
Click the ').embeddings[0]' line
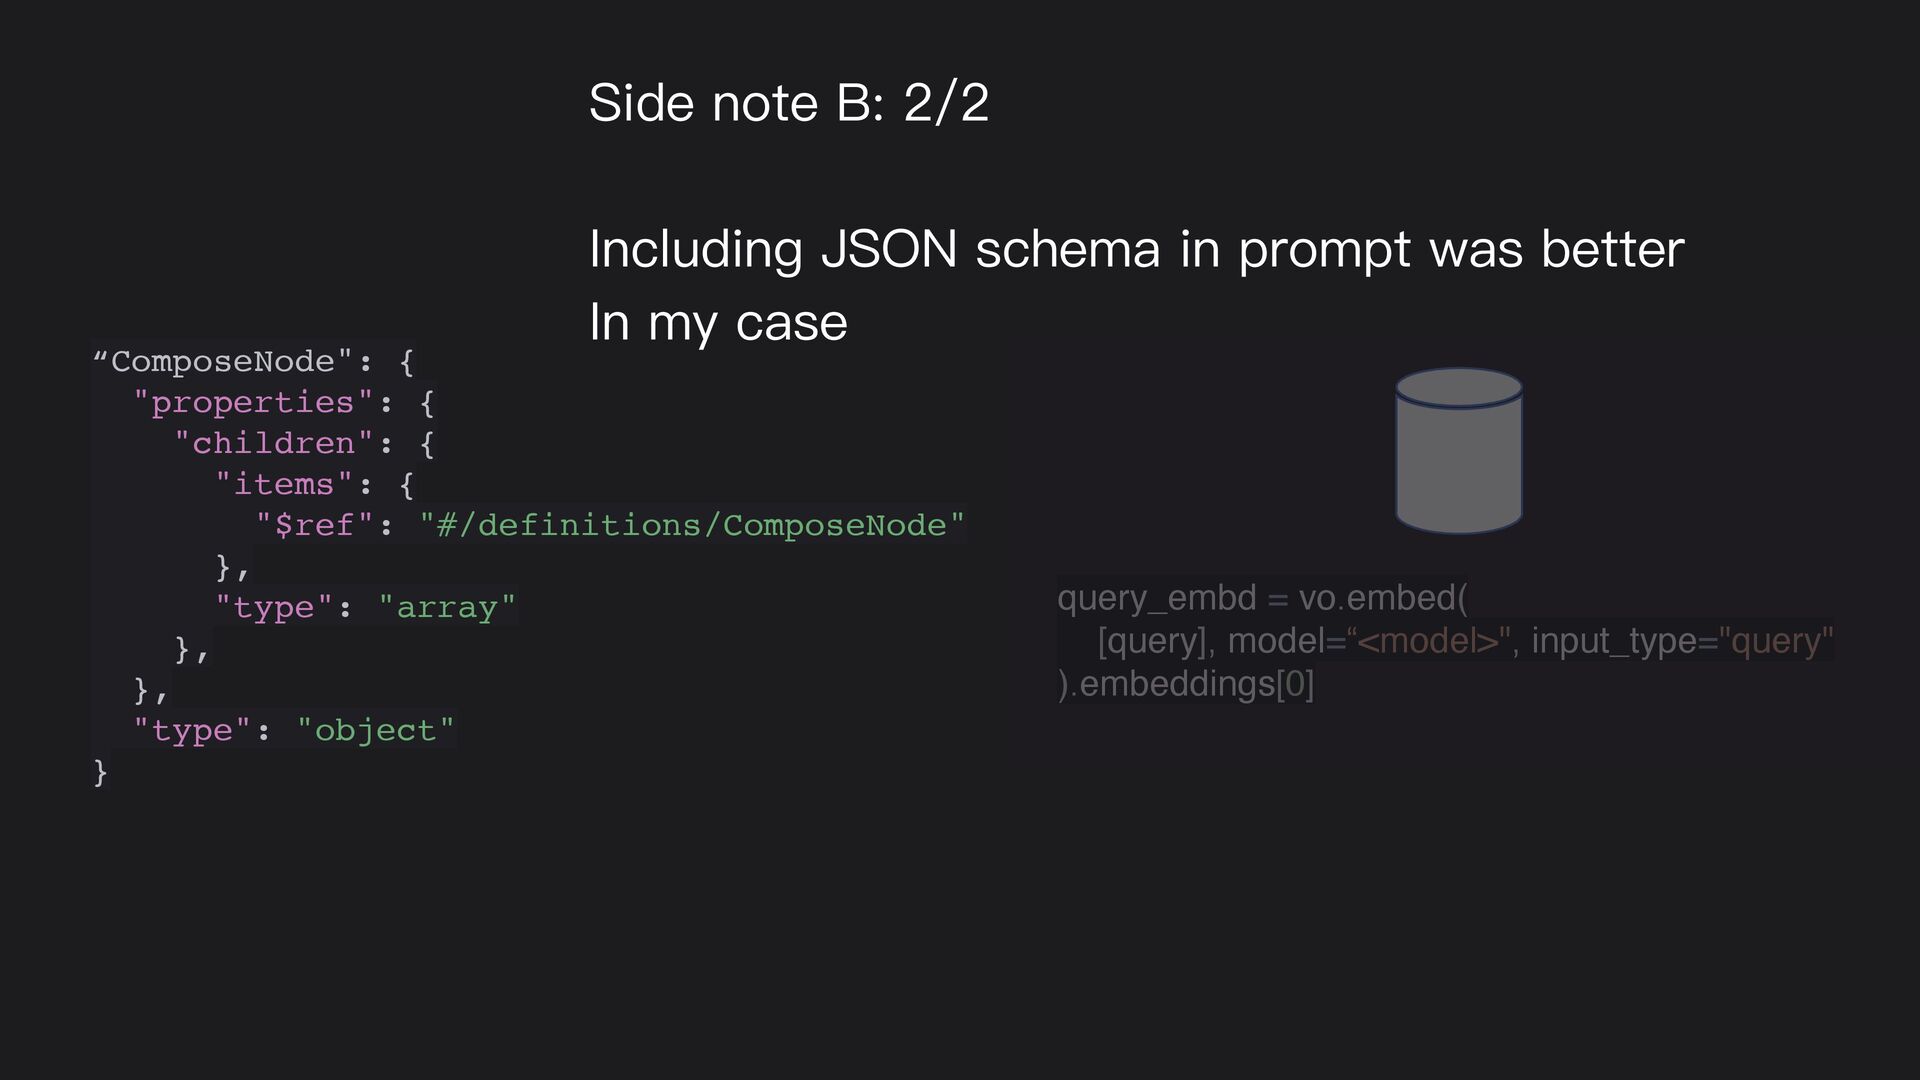[1186, 684]
